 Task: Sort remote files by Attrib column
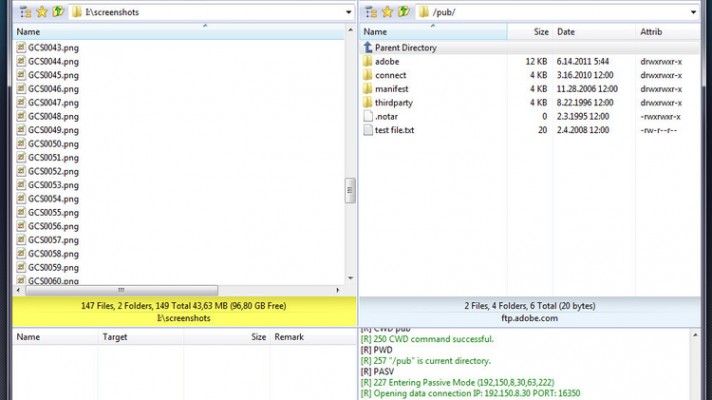668,32
